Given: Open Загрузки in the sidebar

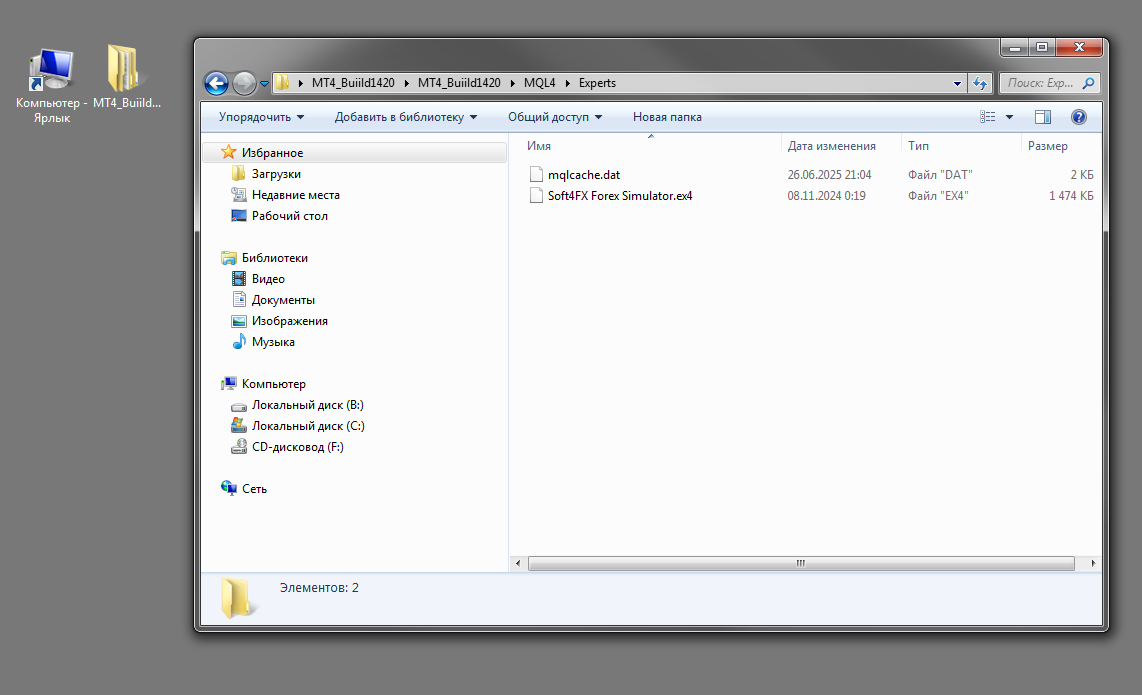Looking at the screenshot, I should (x=276, y=174).
